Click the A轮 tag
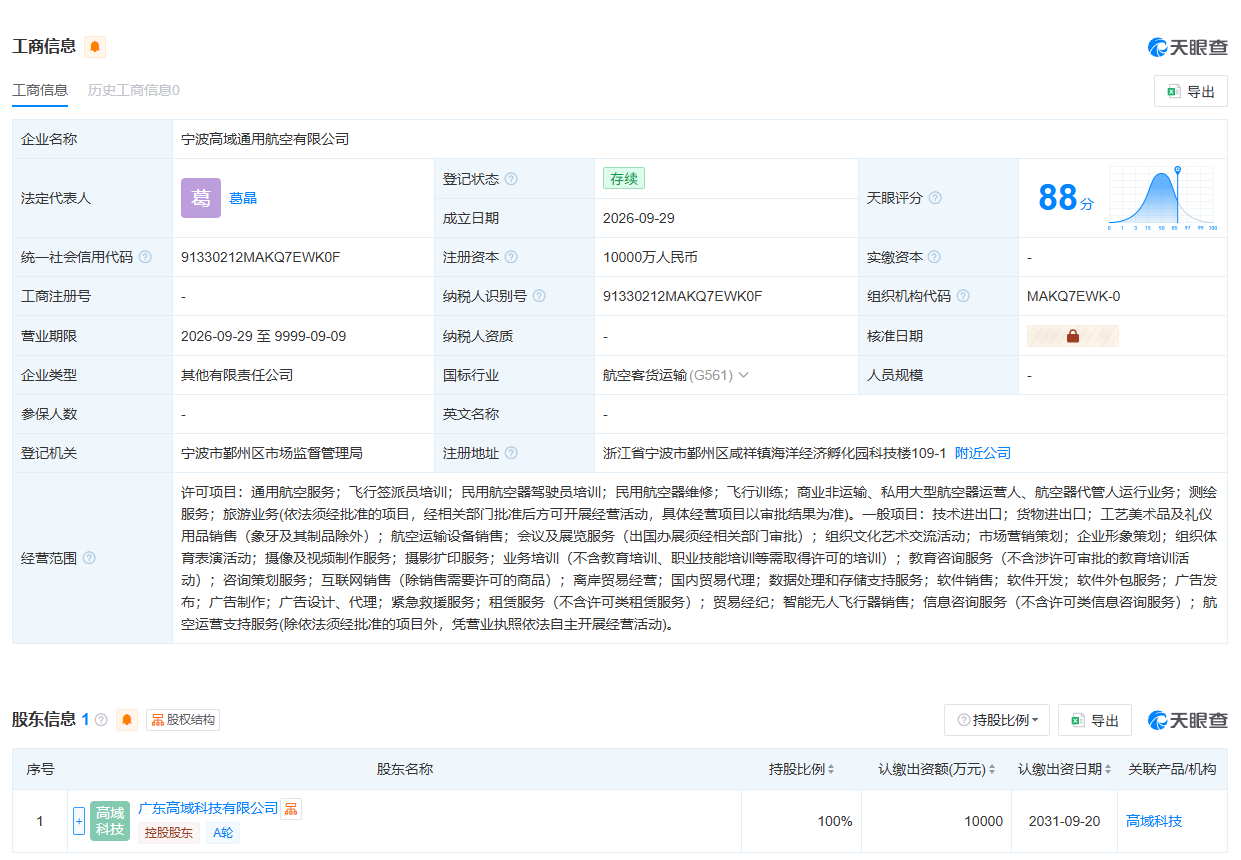 [x=223, y=832]
